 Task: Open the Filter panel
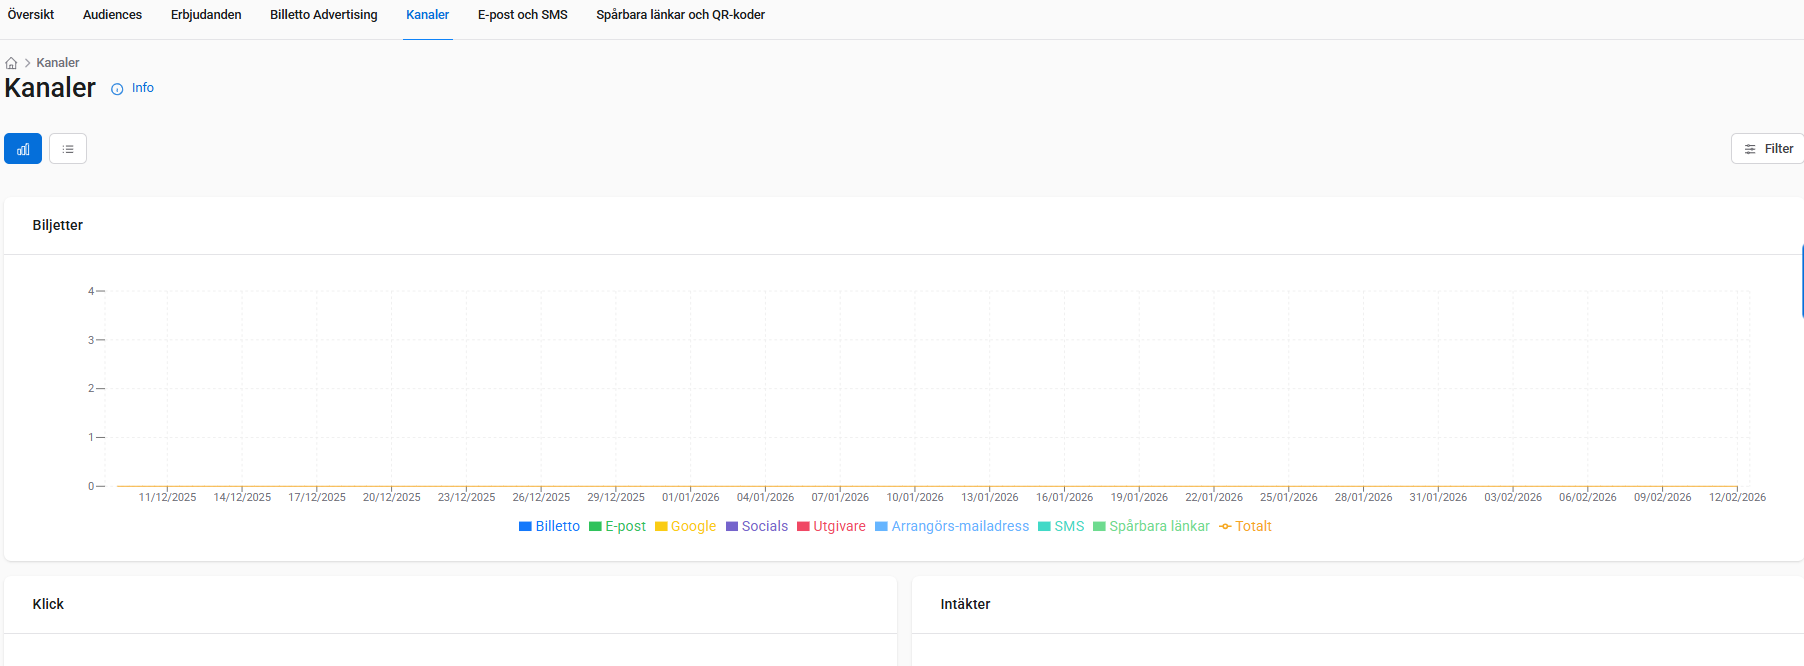point(1768,149)
